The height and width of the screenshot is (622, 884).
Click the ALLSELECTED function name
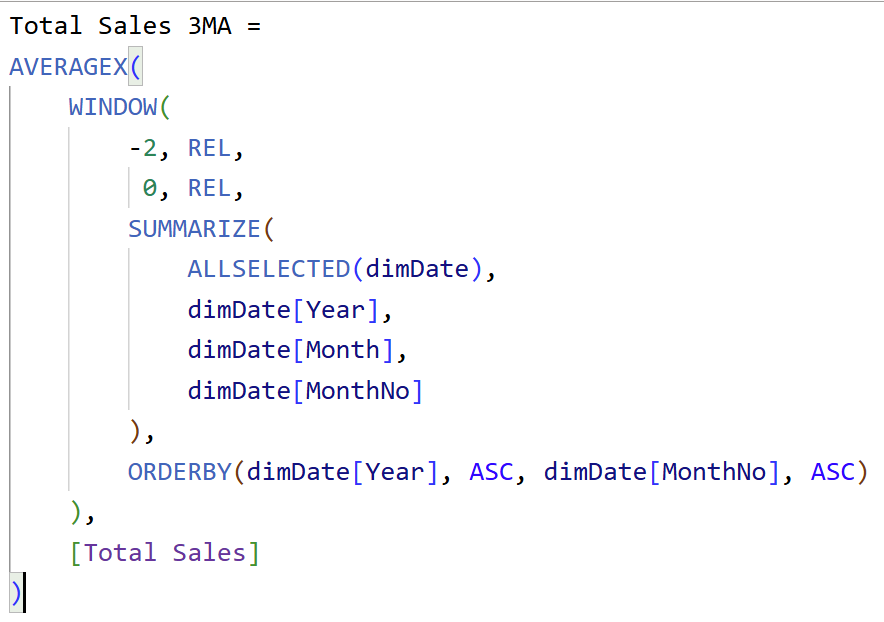(x=269, y=269)
